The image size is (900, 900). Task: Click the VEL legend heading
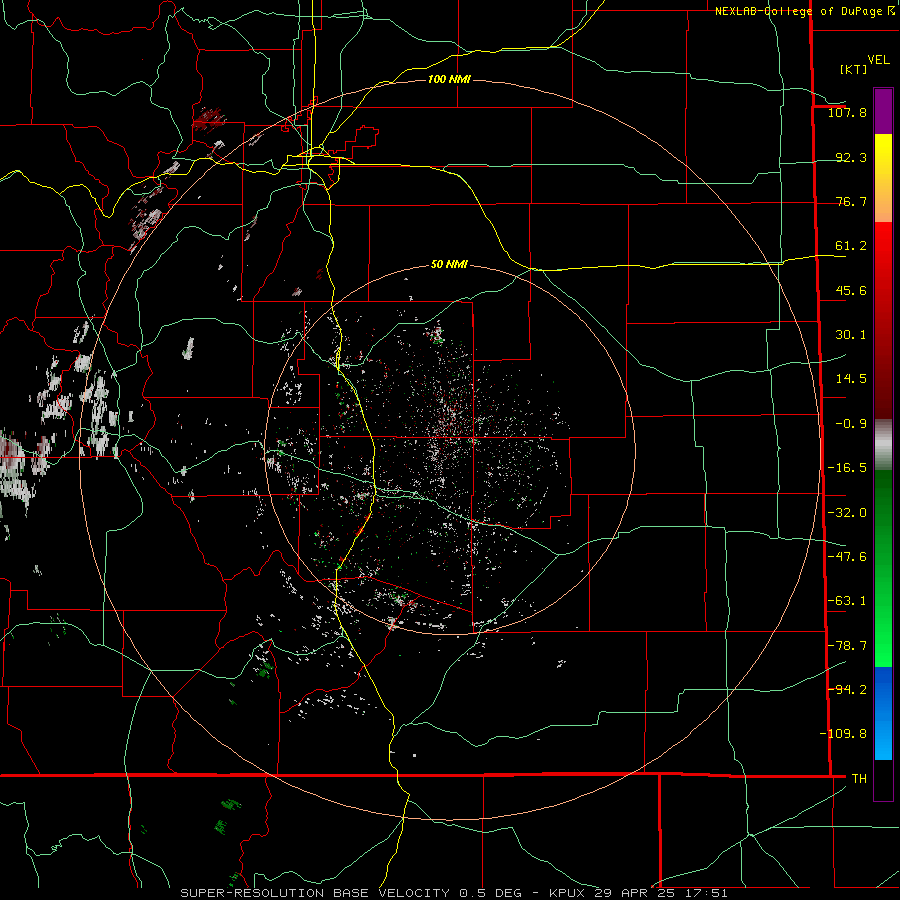tap(879, 60)
